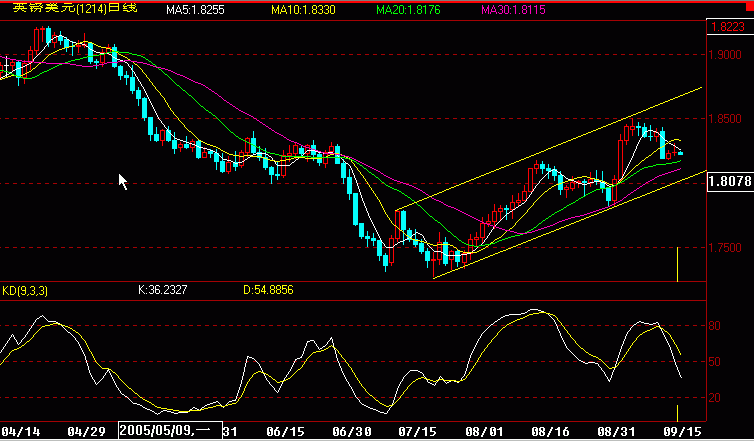Click the 08/31 date label
The height and width of the screenshot is (441, 754).
[618, 430]
